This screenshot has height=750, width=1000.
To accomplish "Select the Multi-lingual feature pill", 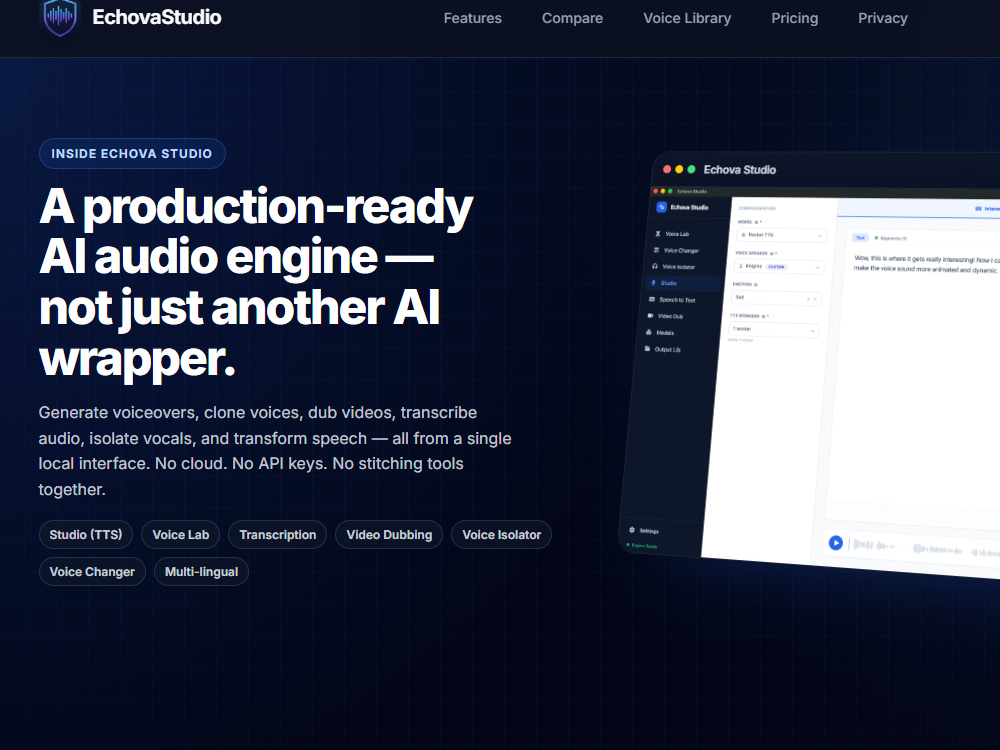I will 202,571.
